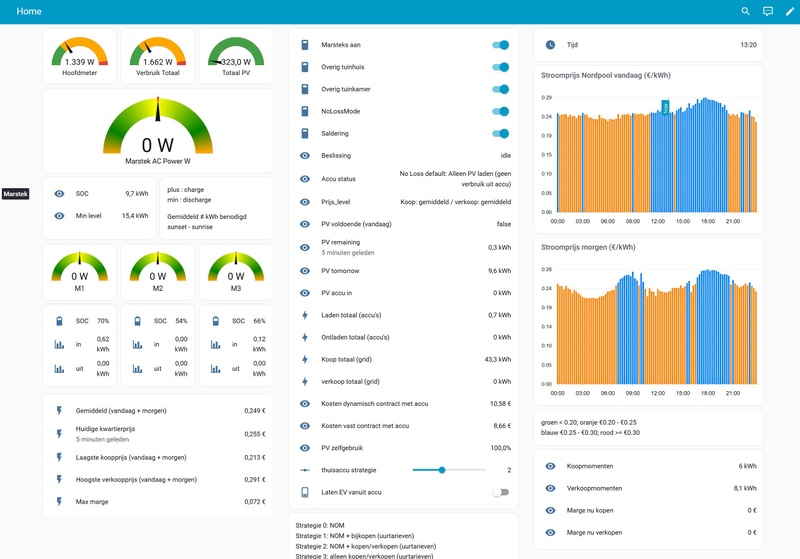
Task: Click the pencil edit dashboard icon
Action: click(x=790, y=11)
